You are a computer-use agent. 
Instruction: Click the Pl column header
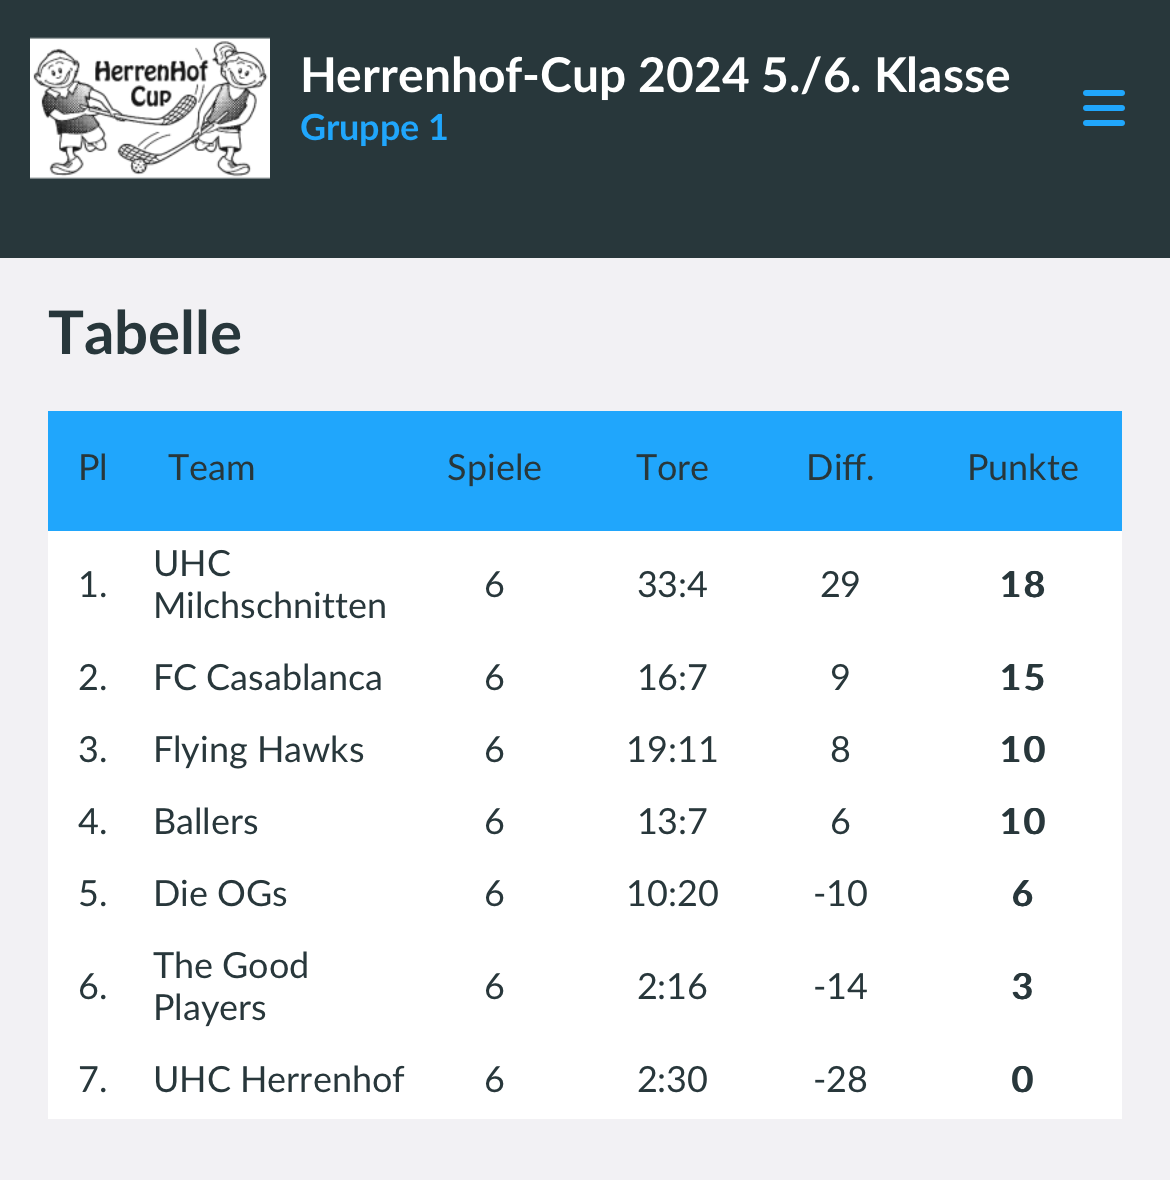[x=93, y=468]
